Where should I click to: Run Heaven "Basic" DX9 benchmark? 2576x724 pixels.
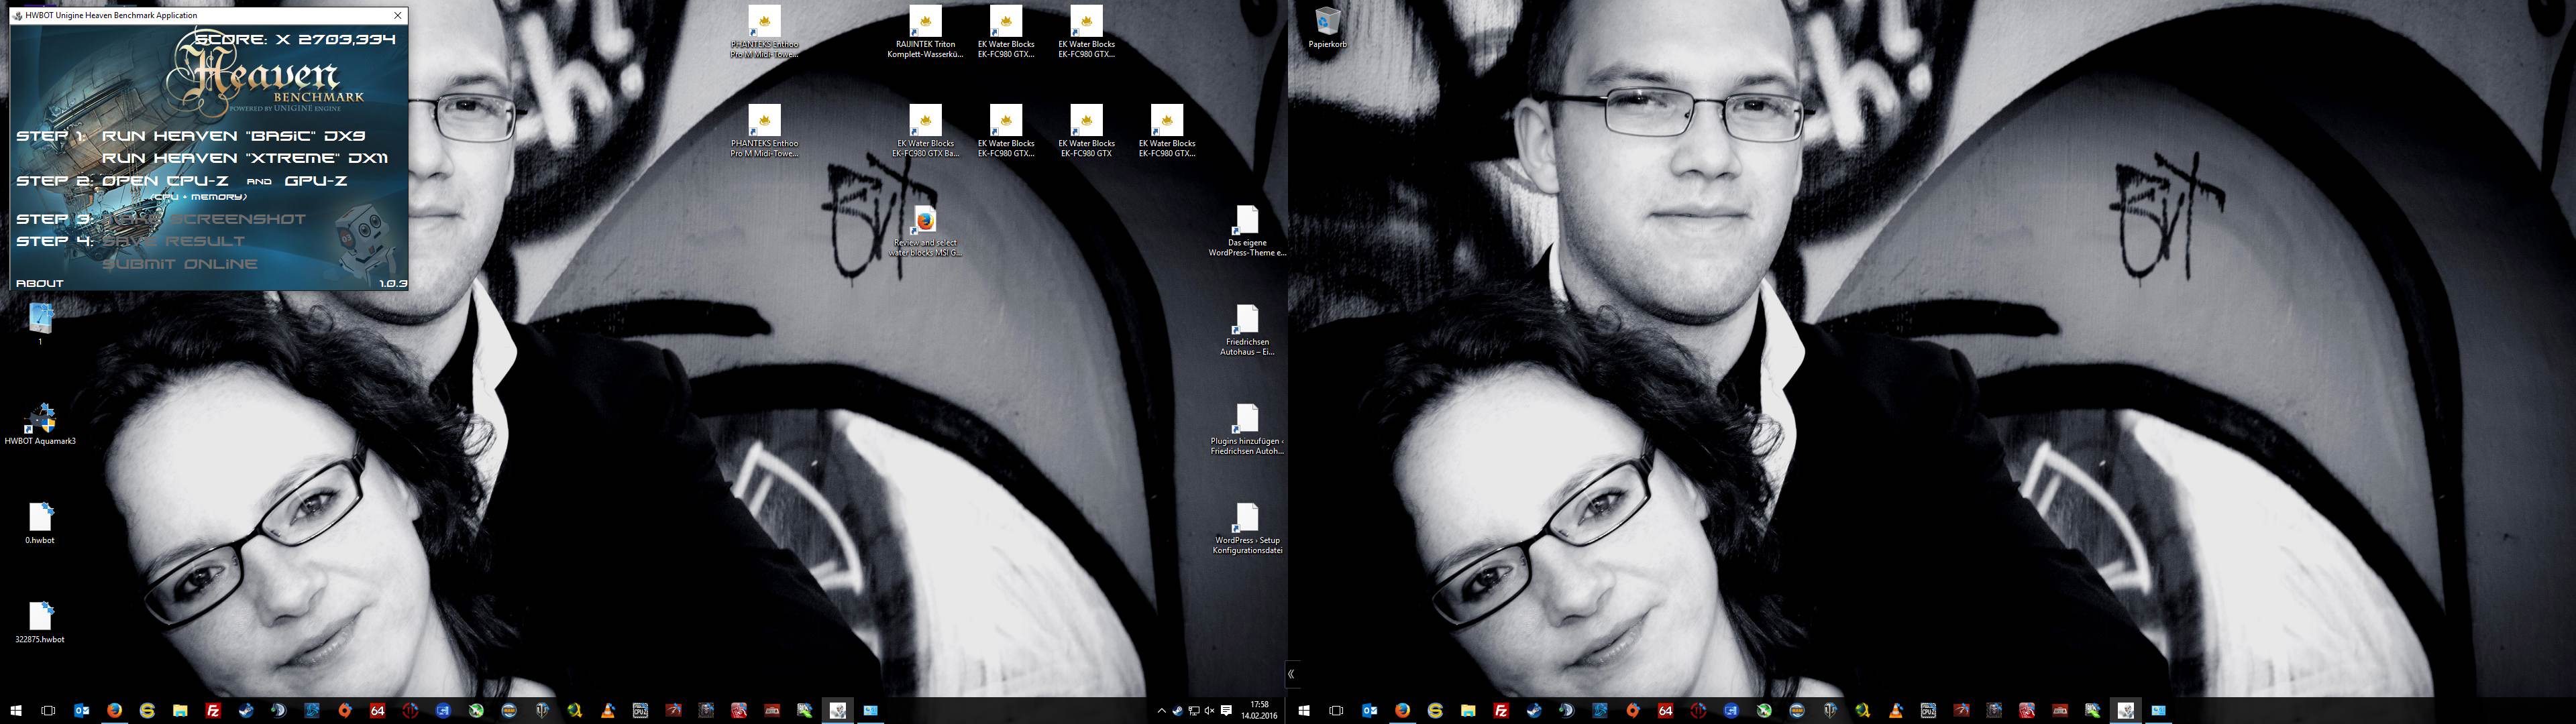(233, 136)
